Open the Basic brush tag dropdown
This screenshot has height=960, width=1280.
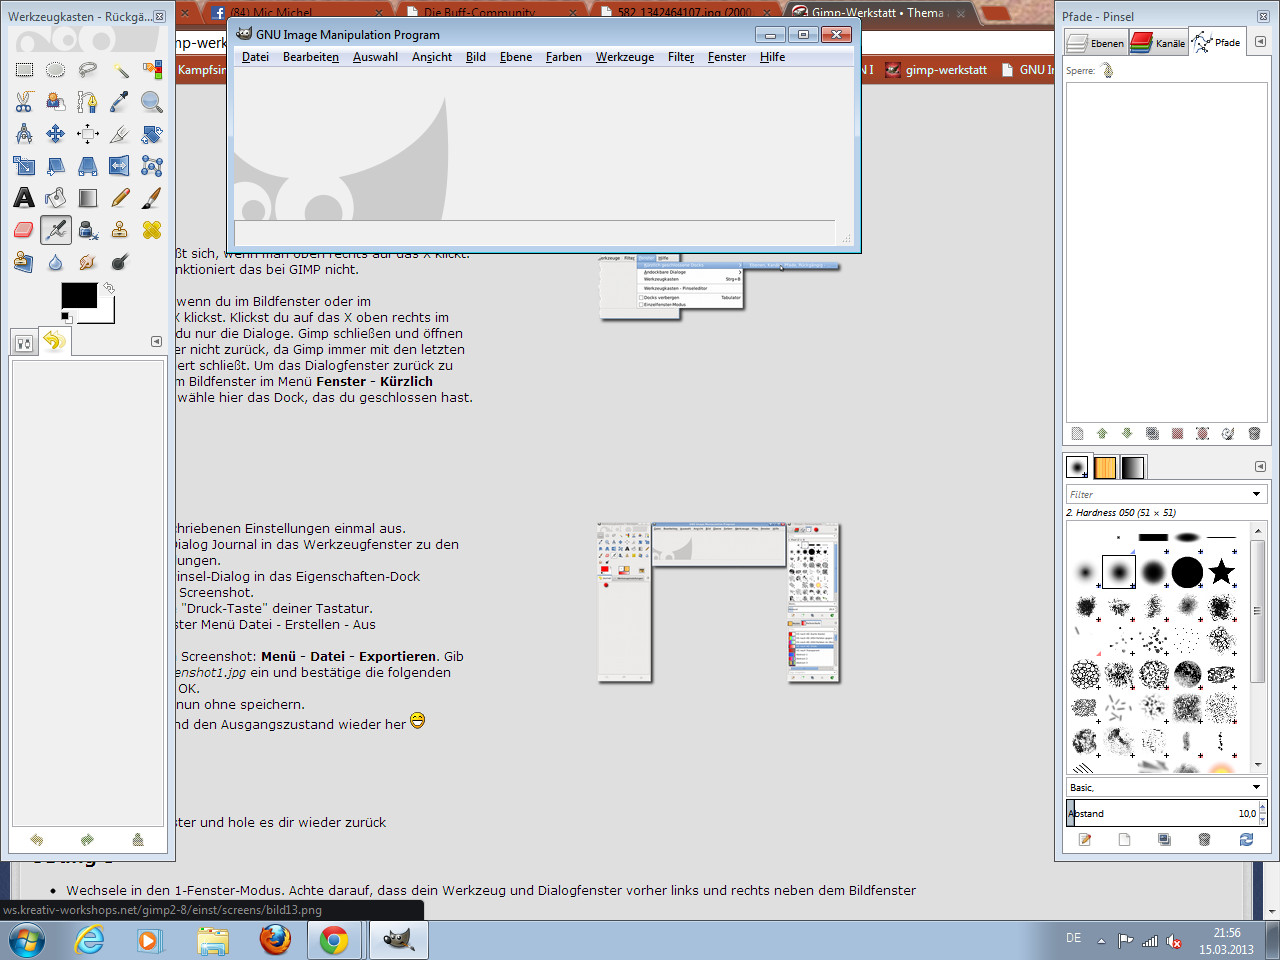click(1257, 787)
